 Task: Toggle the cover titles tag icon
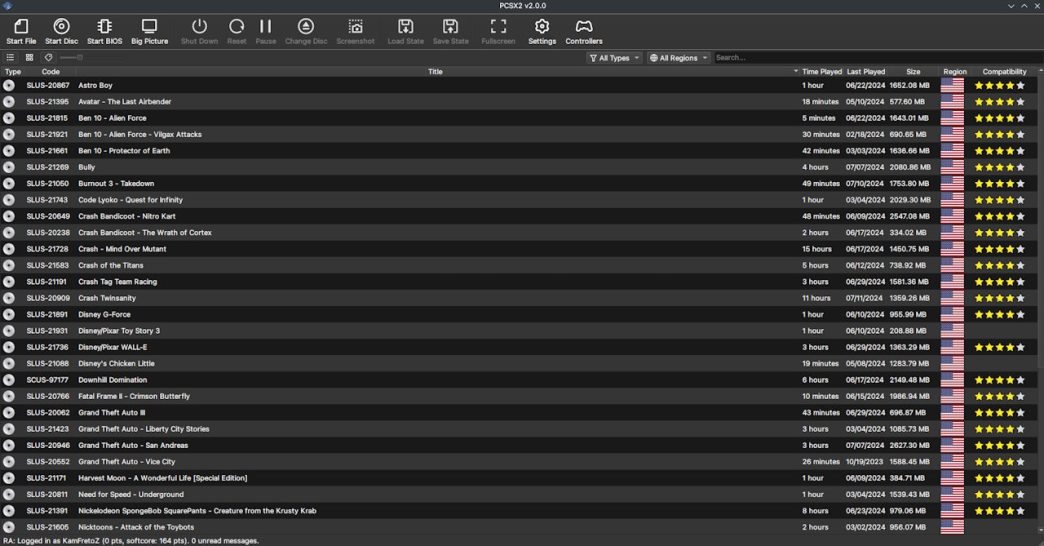pos(49,57)
